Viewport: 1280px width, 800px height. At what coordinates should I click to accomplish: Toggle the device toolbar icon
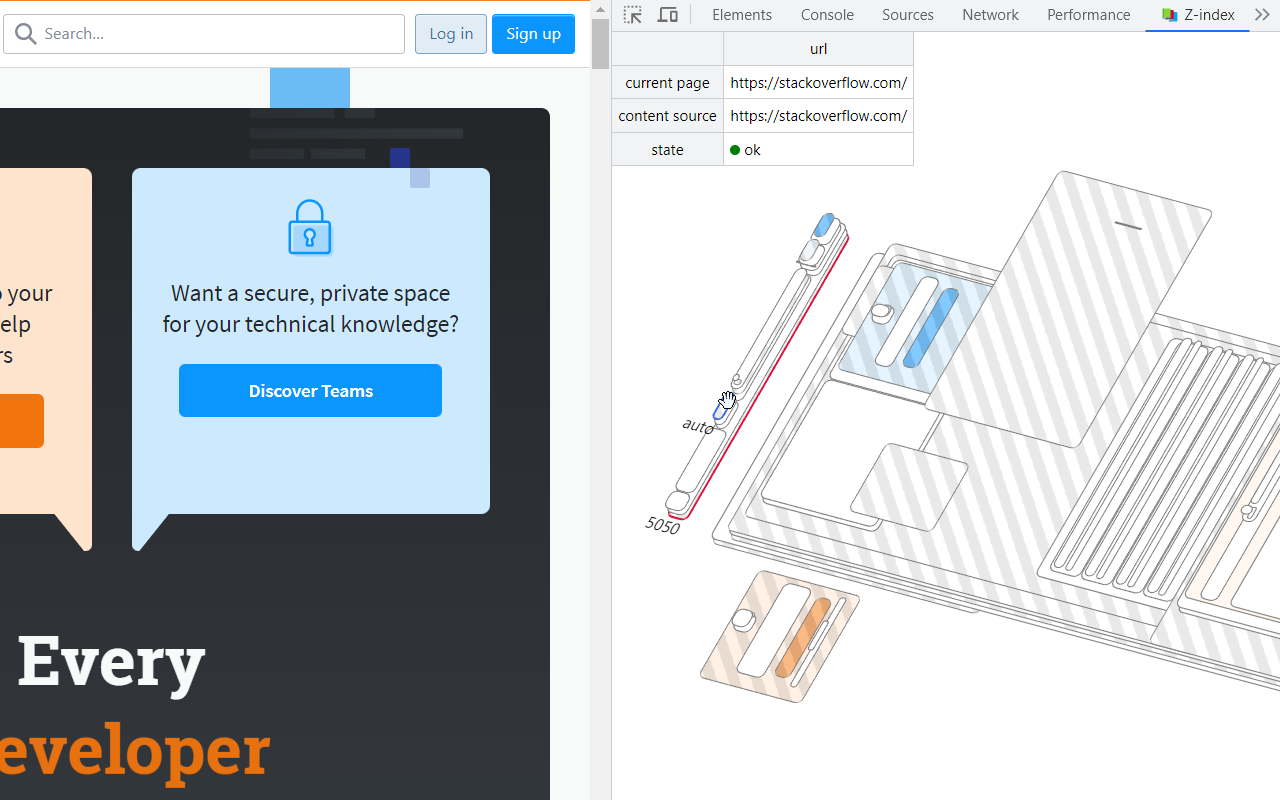[668, 15]
